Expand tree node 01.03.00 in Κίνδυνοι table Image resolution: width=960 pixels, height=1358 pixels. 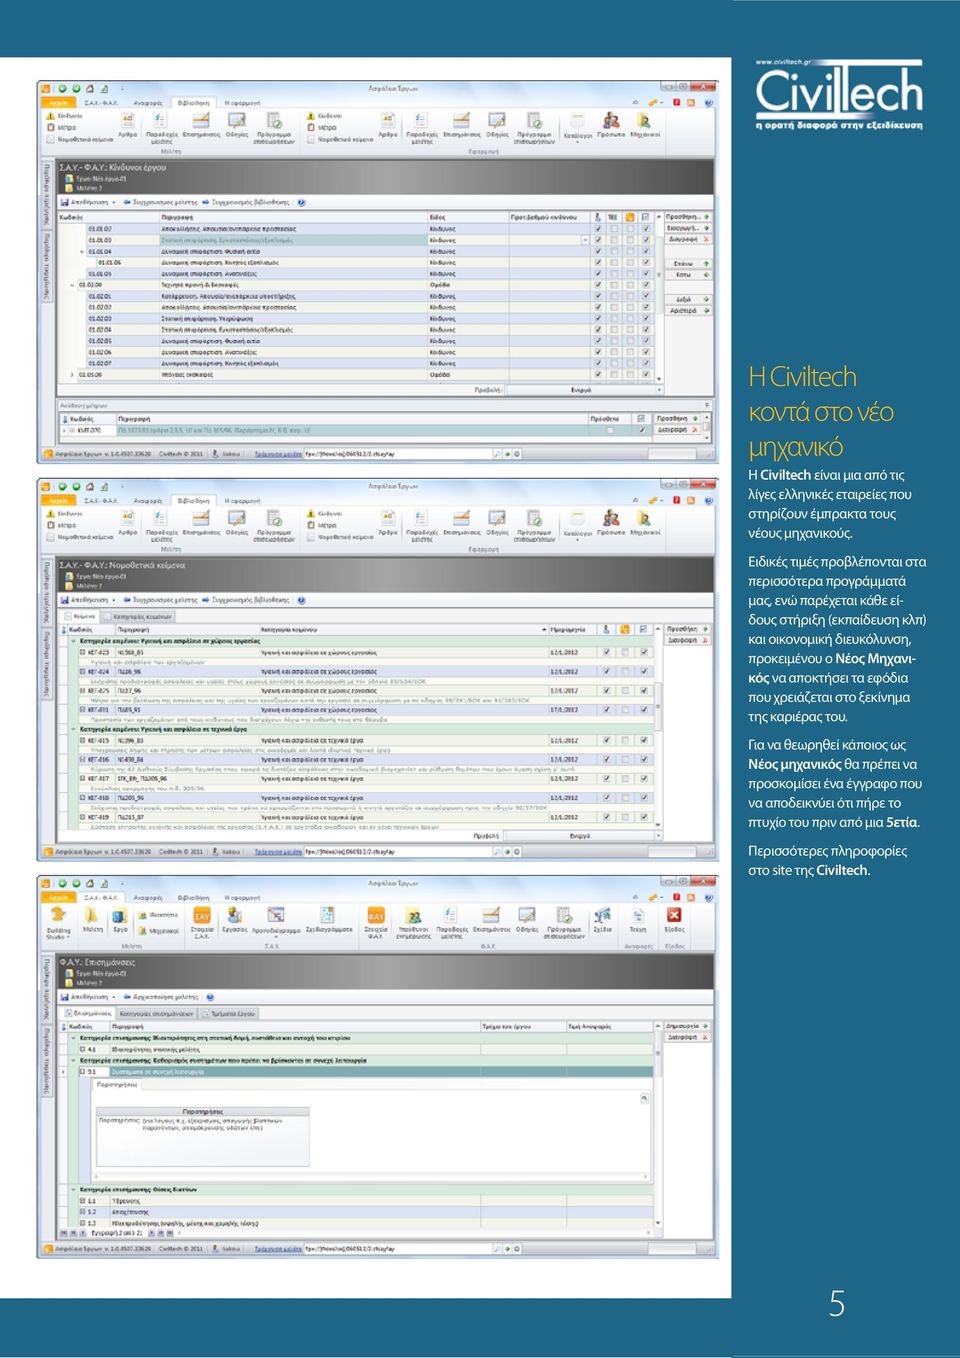click(x=72, y=375)
